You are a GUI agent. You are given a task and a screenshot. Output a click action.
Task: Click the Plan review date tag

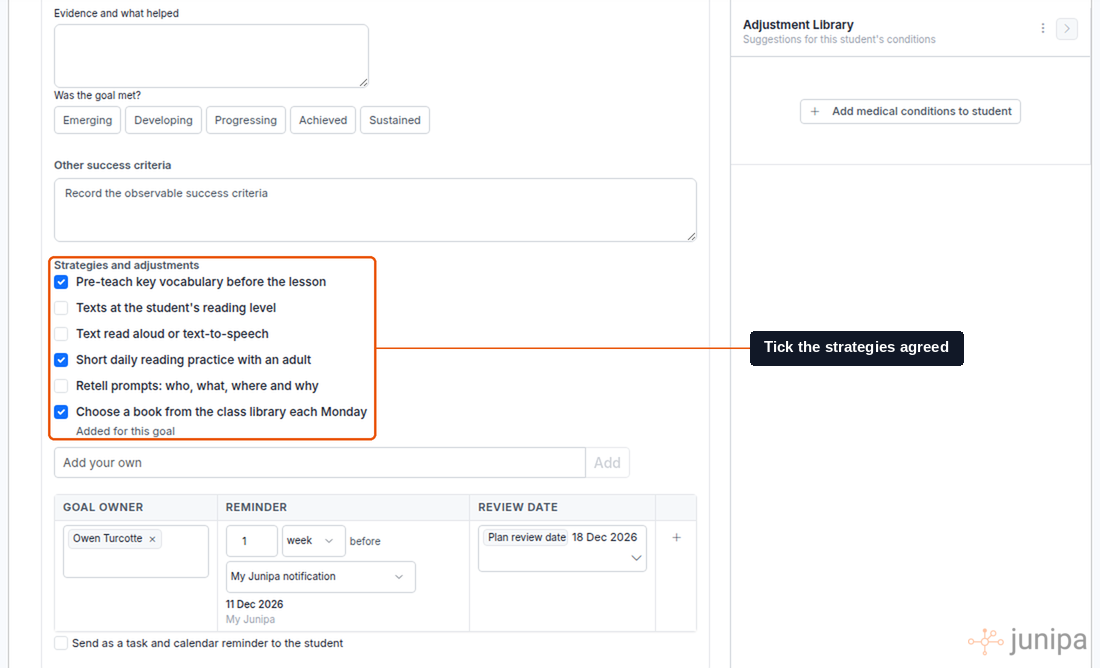click(x=527, y=537)
